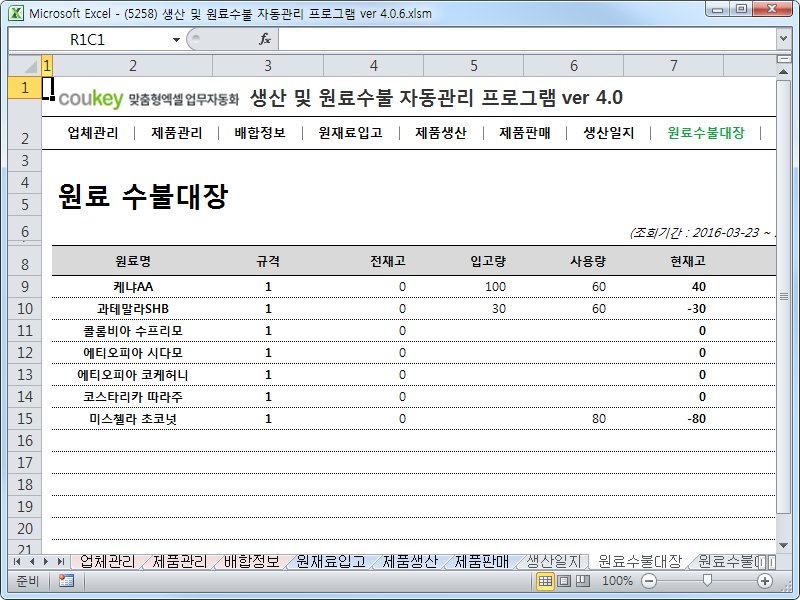
Task: Expand the formula bar with chevron
Action: coord(784,39)
